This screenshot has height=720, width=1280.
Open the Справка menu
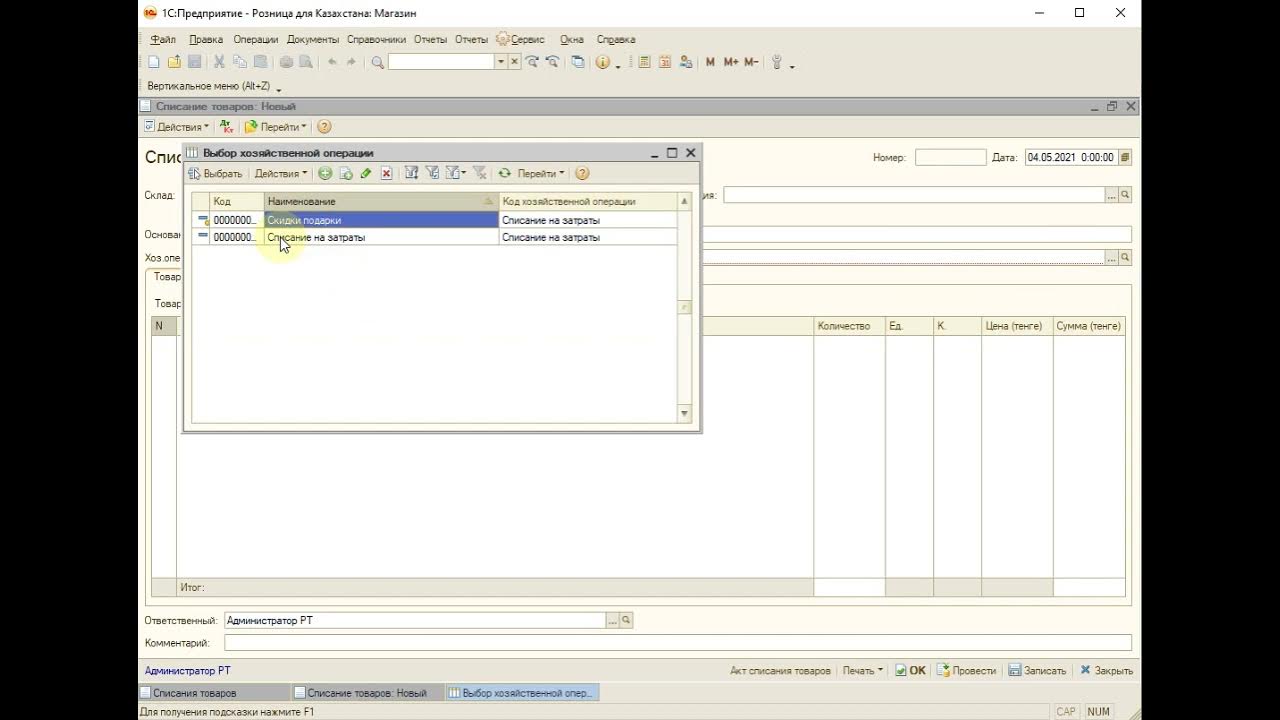point(616,40)
